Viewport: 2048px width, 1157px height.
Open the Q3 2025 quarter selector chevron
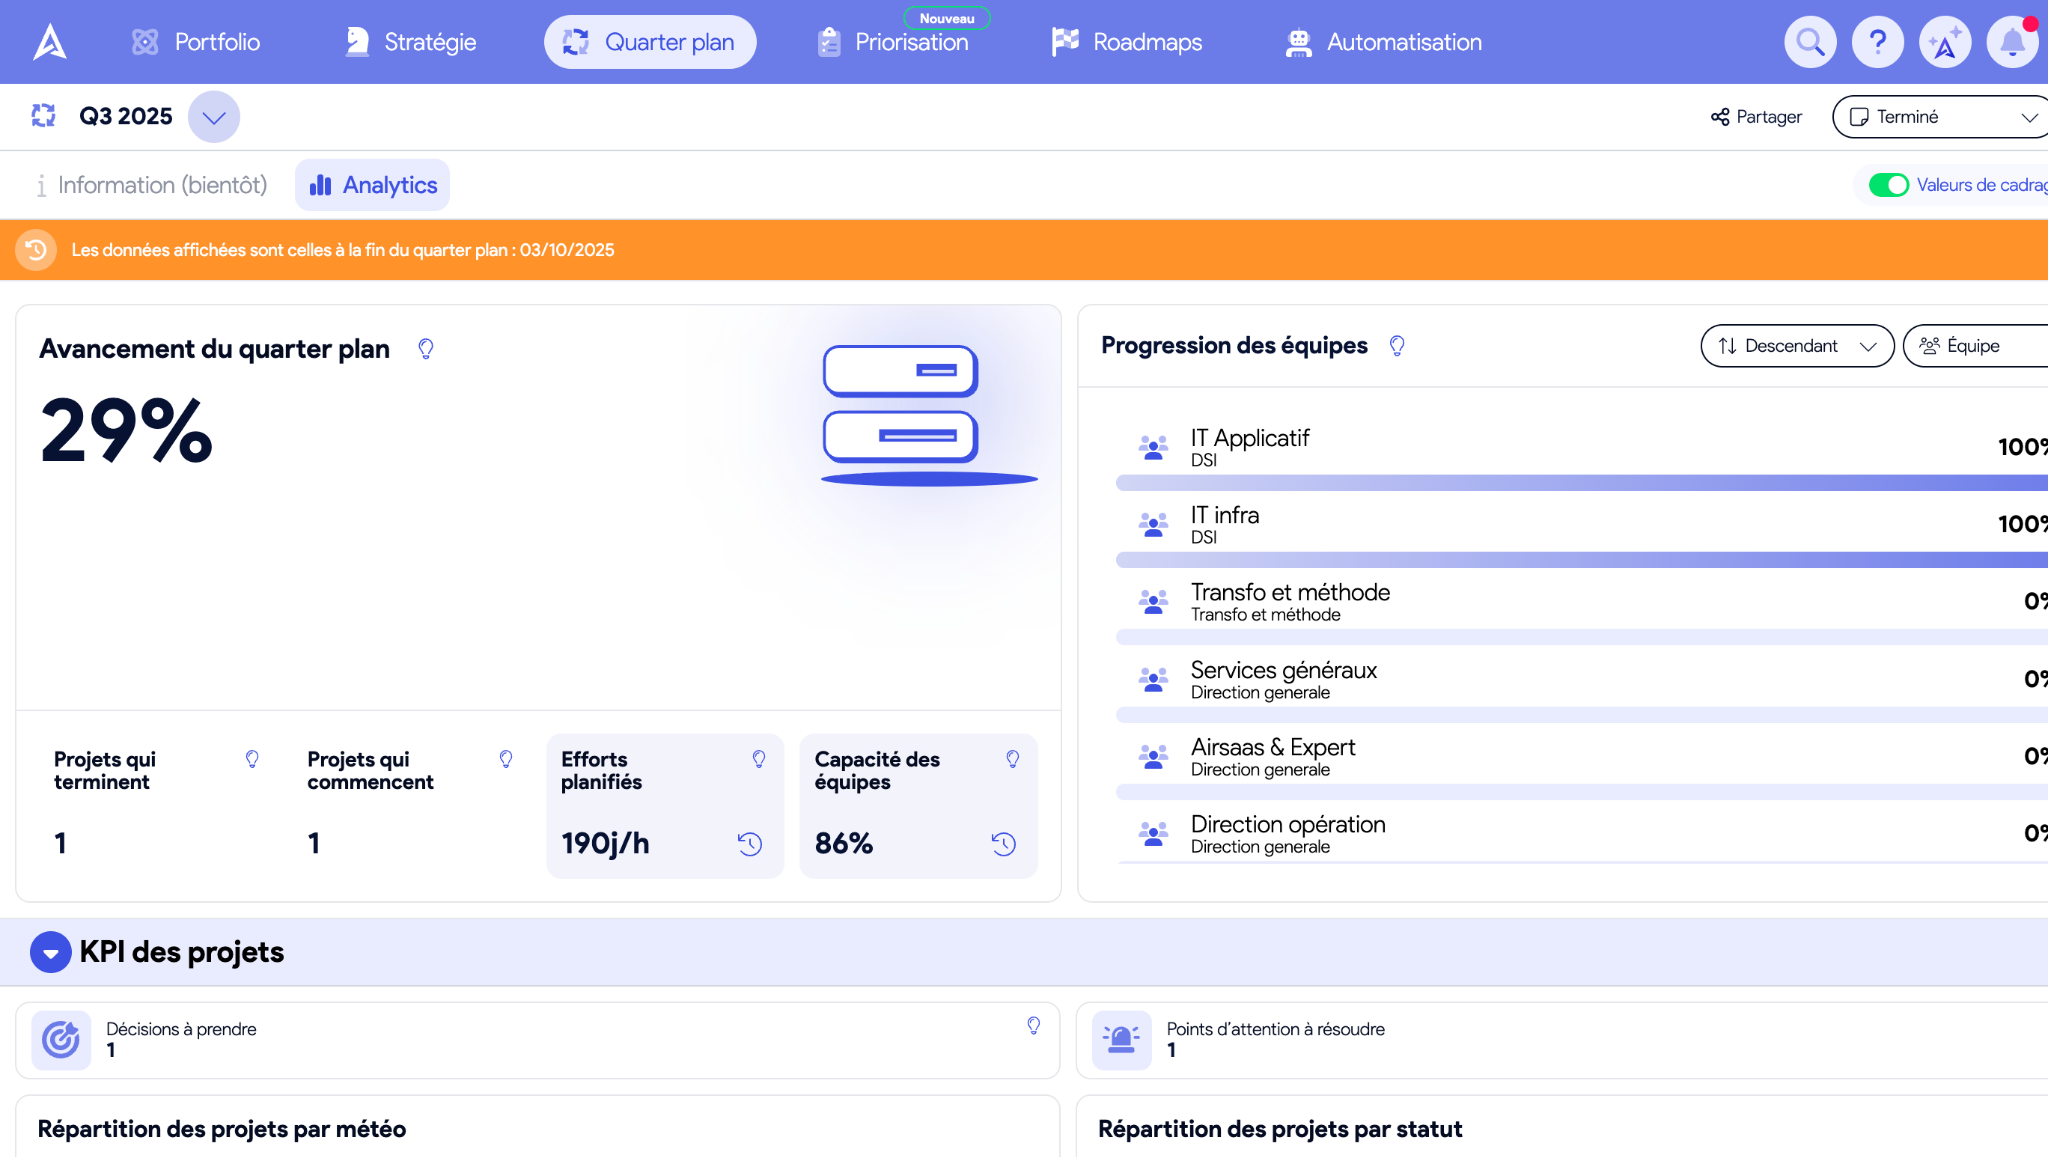(x=213, y=117)
